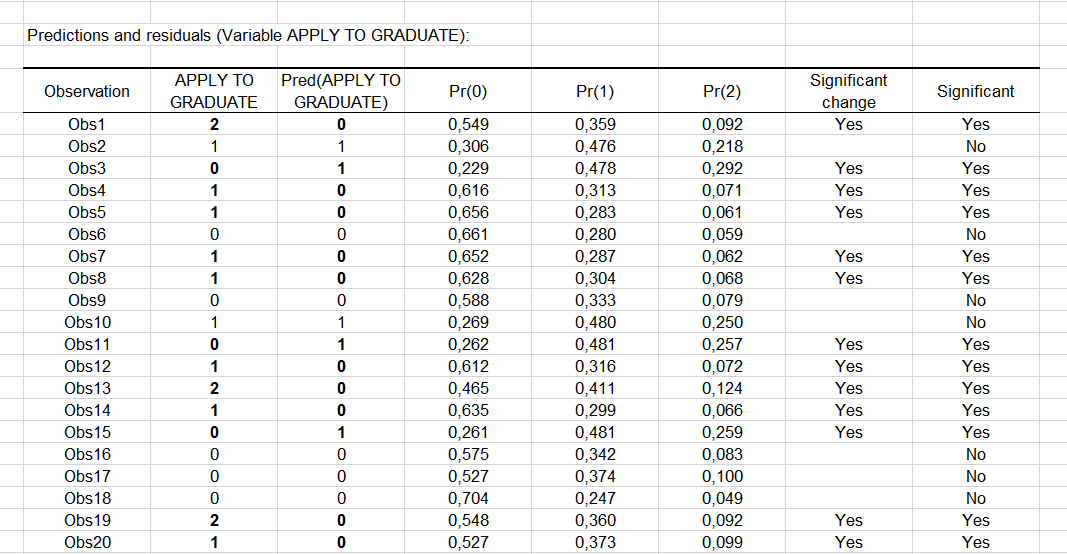Image resolution: width=1067 pixels, height=554 pixels.
Task: Select the Obs1 row label
Action: 87,125
